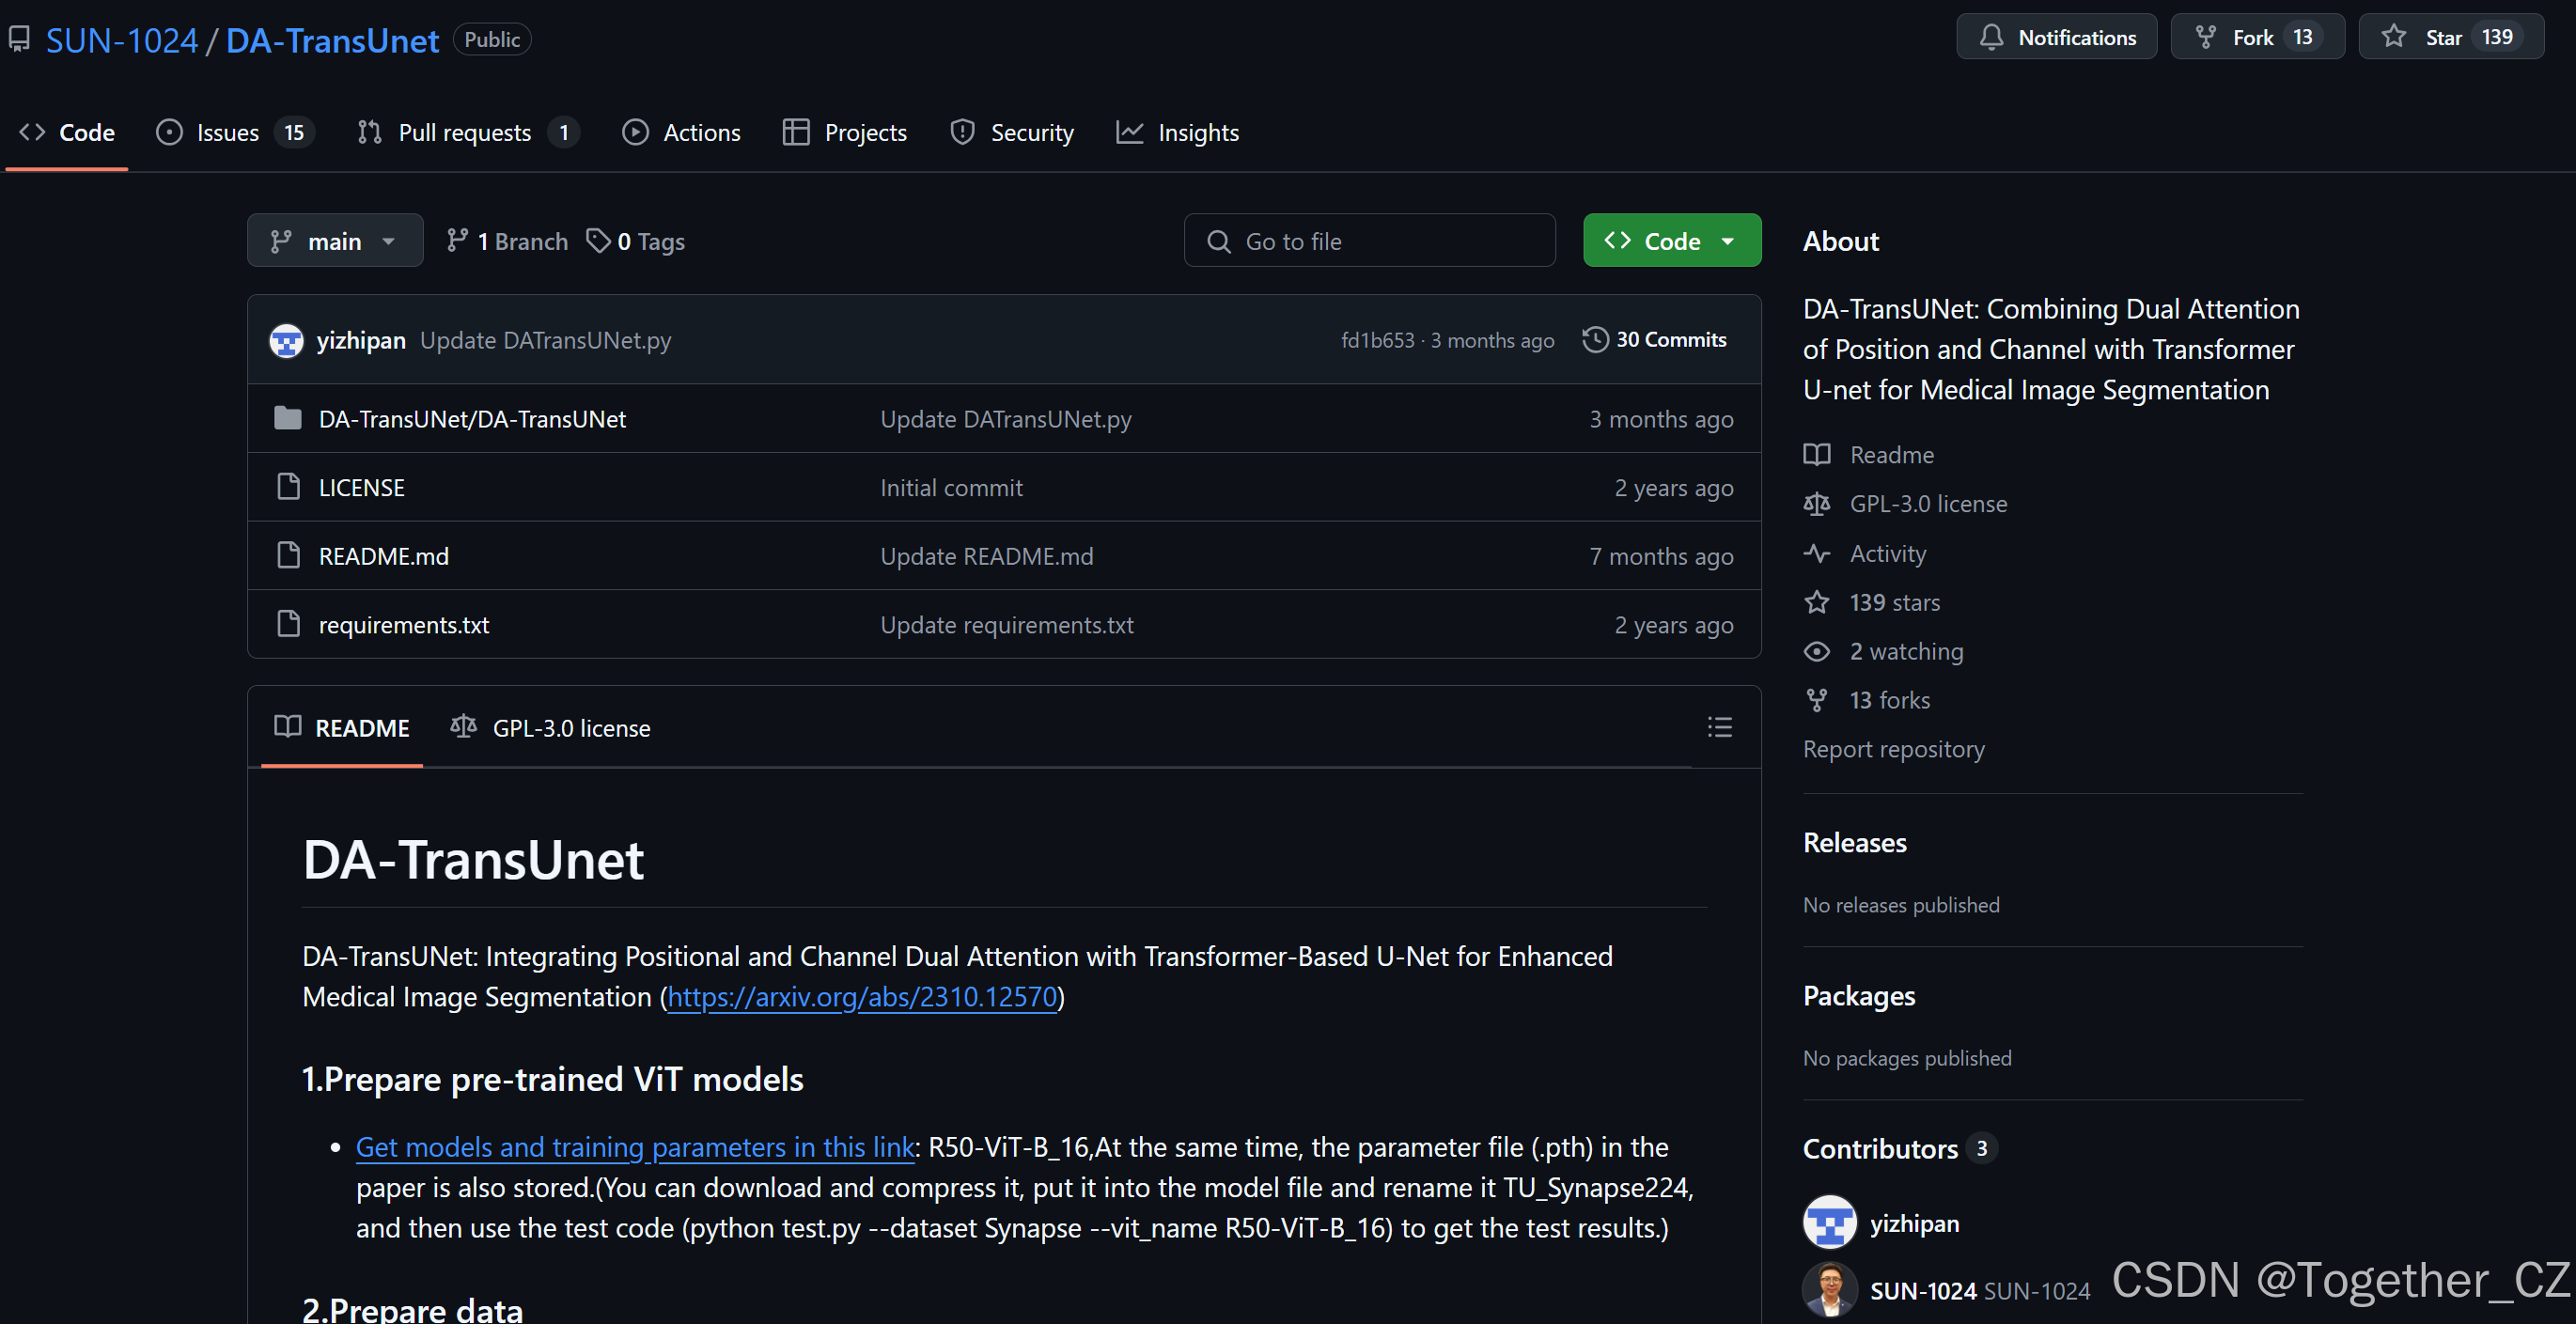The image size is (2576, 1324).
Task: Click the Report repository link
Action: (1893, 749)
